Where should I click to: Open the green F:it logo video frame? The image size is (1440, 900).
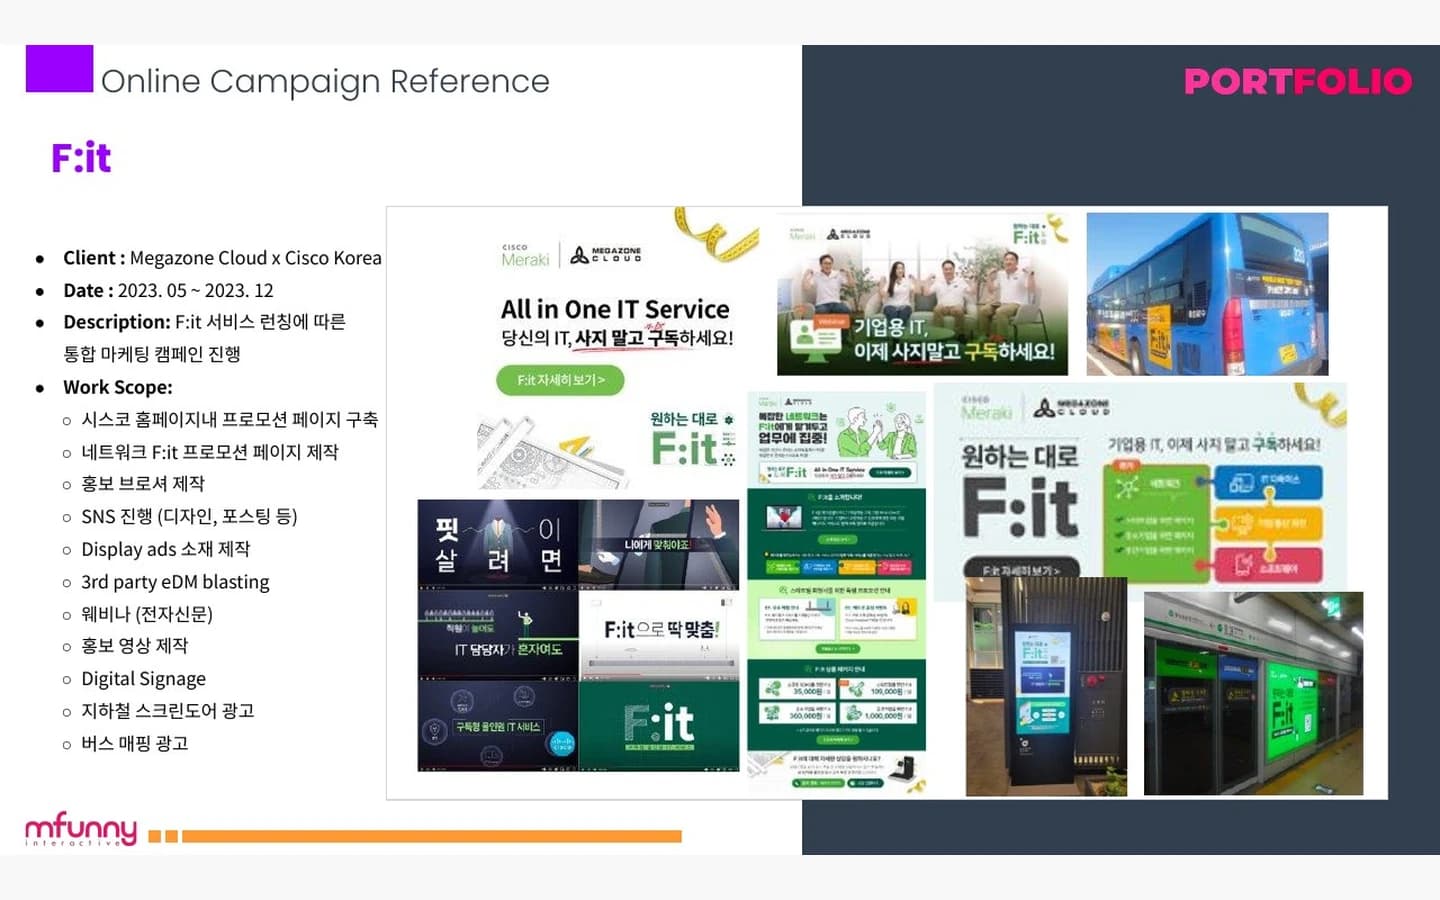[x=659, y=726]
